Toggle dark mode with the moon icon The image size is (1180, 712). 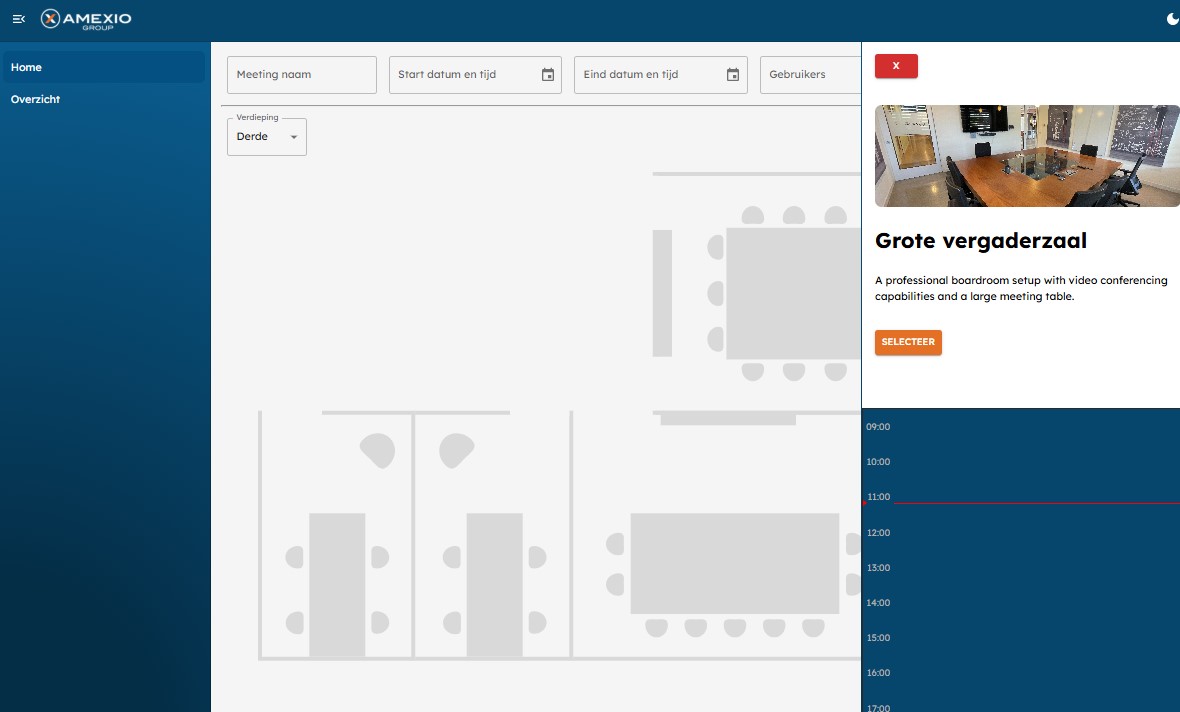tap(1172, 19)
